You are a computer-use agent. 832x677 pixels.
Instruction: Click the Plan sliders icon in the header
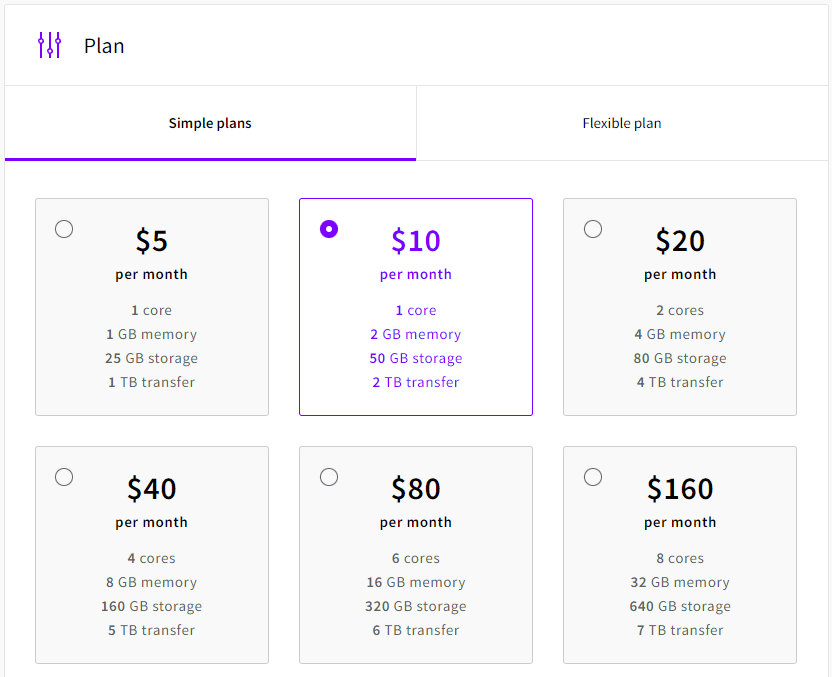coord(48,45)
